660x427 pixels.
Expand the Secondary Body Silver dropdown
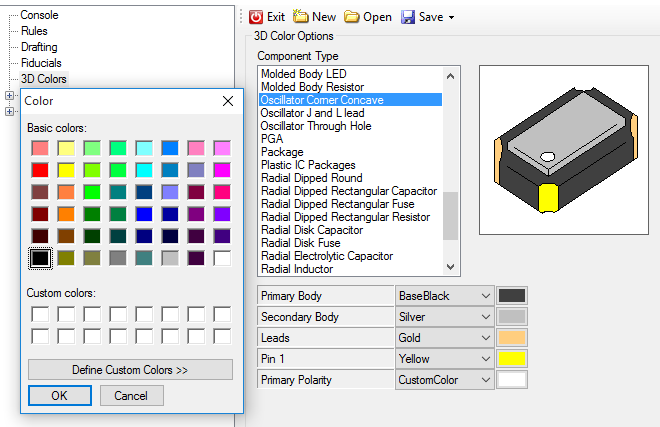[x=485, y=317]
